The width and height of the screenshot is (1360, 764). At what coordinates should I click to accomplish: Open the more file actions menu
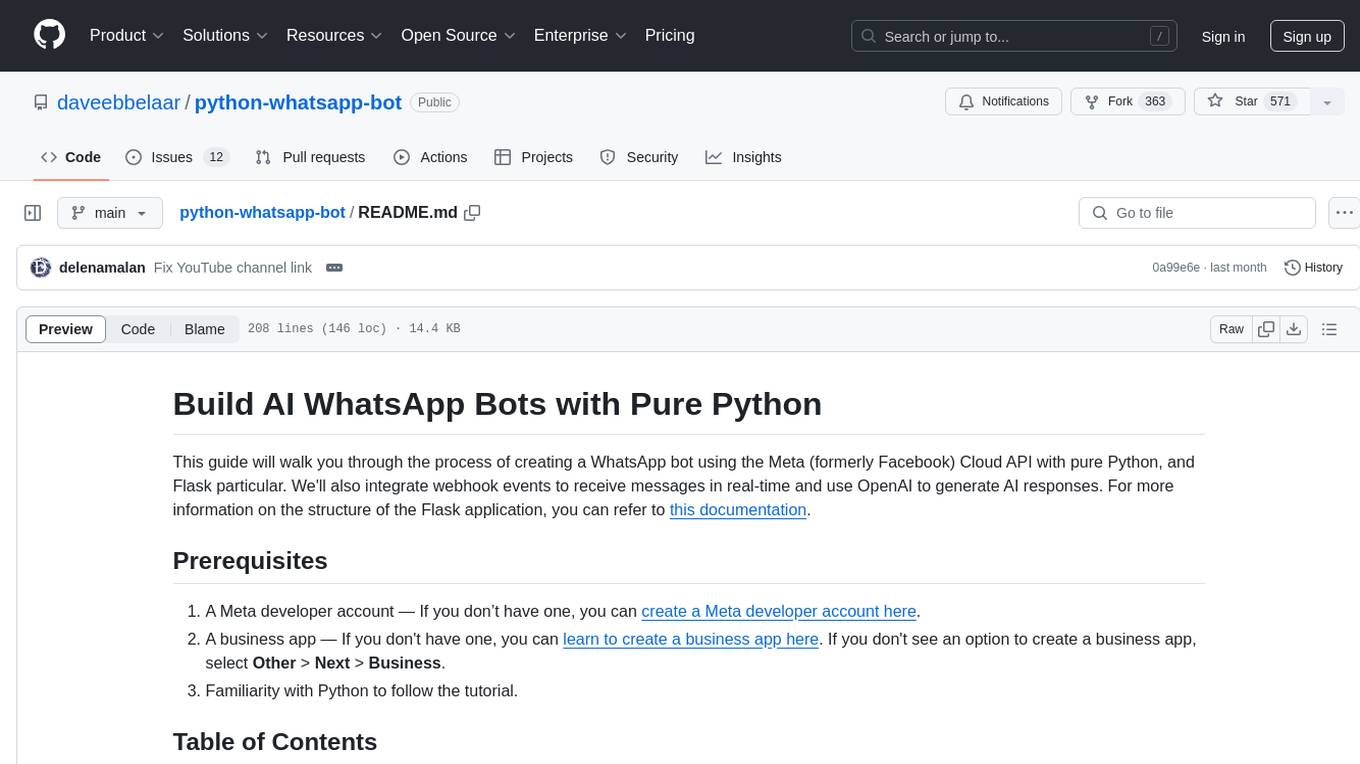point(1344,213)
